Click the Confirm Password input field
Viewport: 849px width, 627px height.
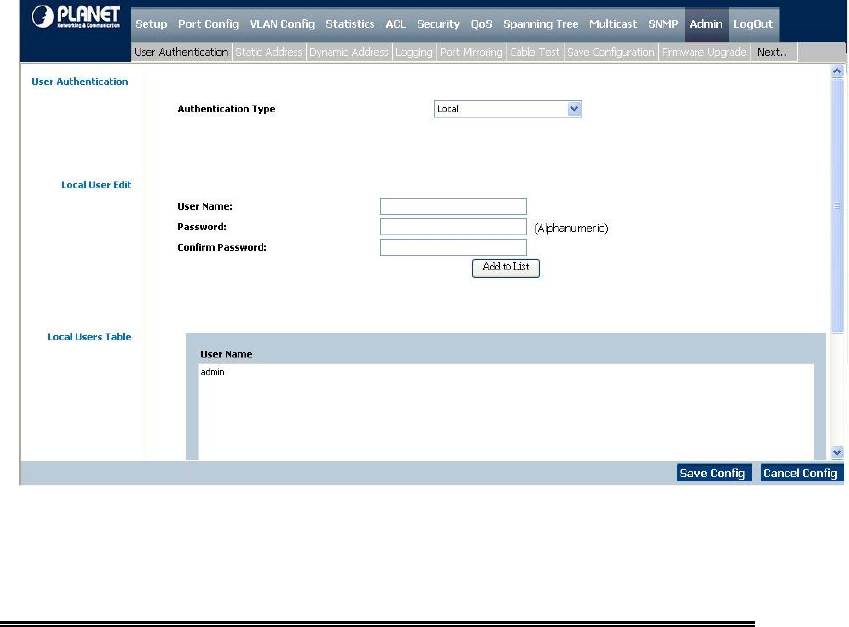coord(453,247)
